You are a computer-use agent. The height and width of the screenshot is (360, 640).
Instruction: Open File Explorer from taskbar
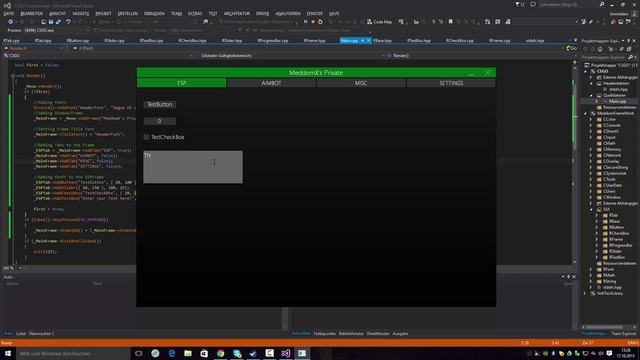pyautogui.click(x=188, y=353)
